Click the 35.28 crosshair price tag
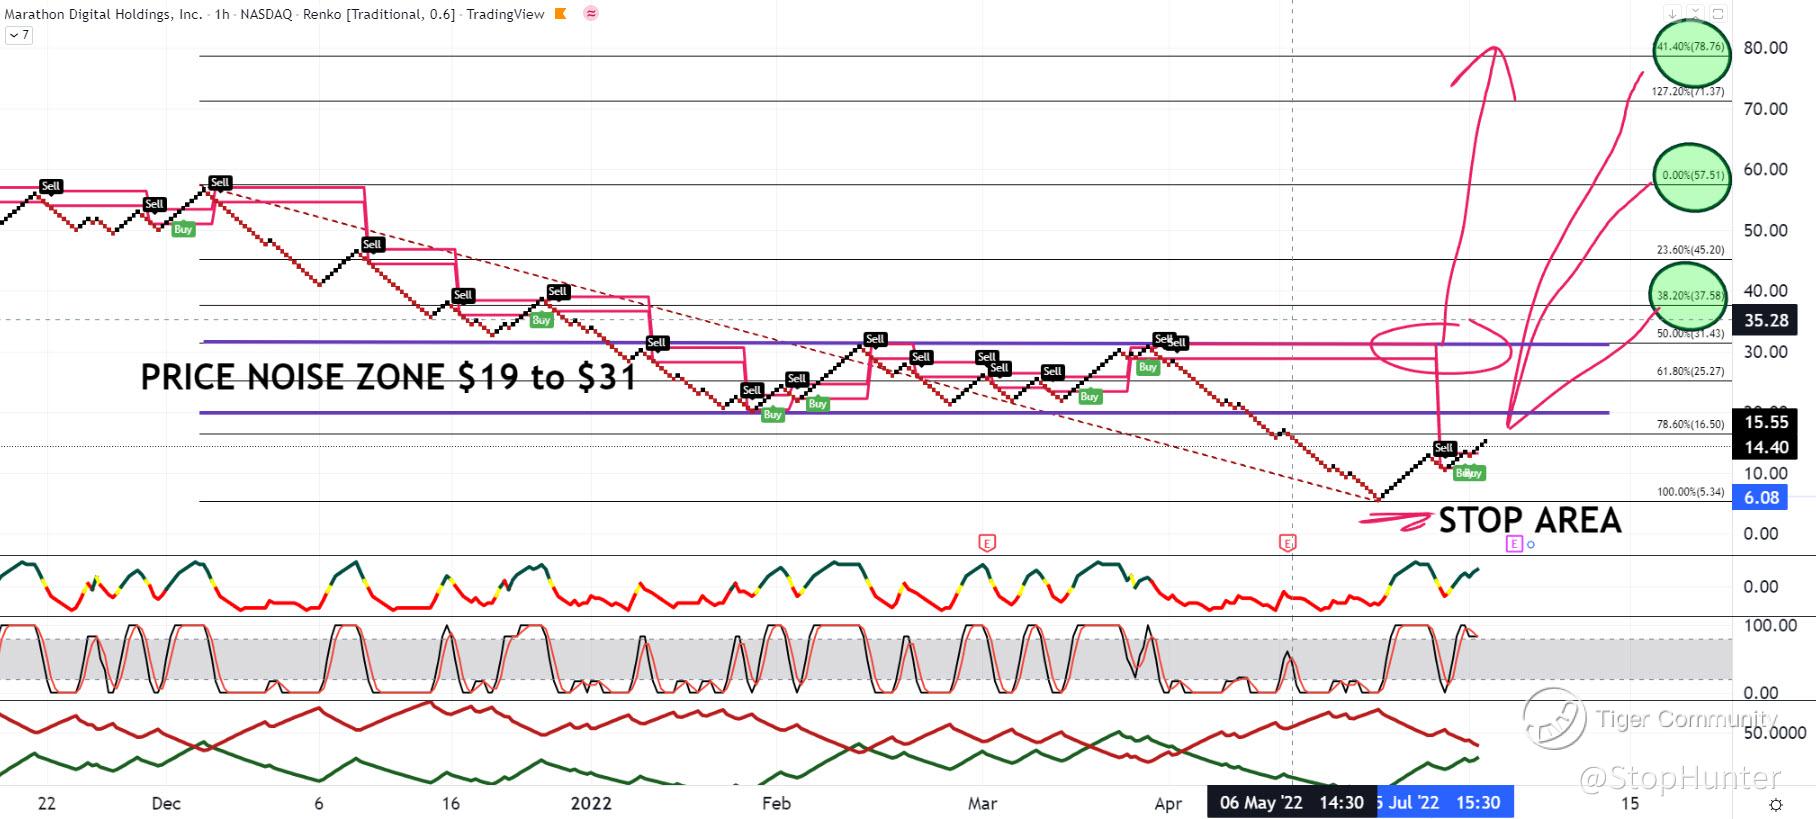 pyautogui.click(x=1767, y=321)
